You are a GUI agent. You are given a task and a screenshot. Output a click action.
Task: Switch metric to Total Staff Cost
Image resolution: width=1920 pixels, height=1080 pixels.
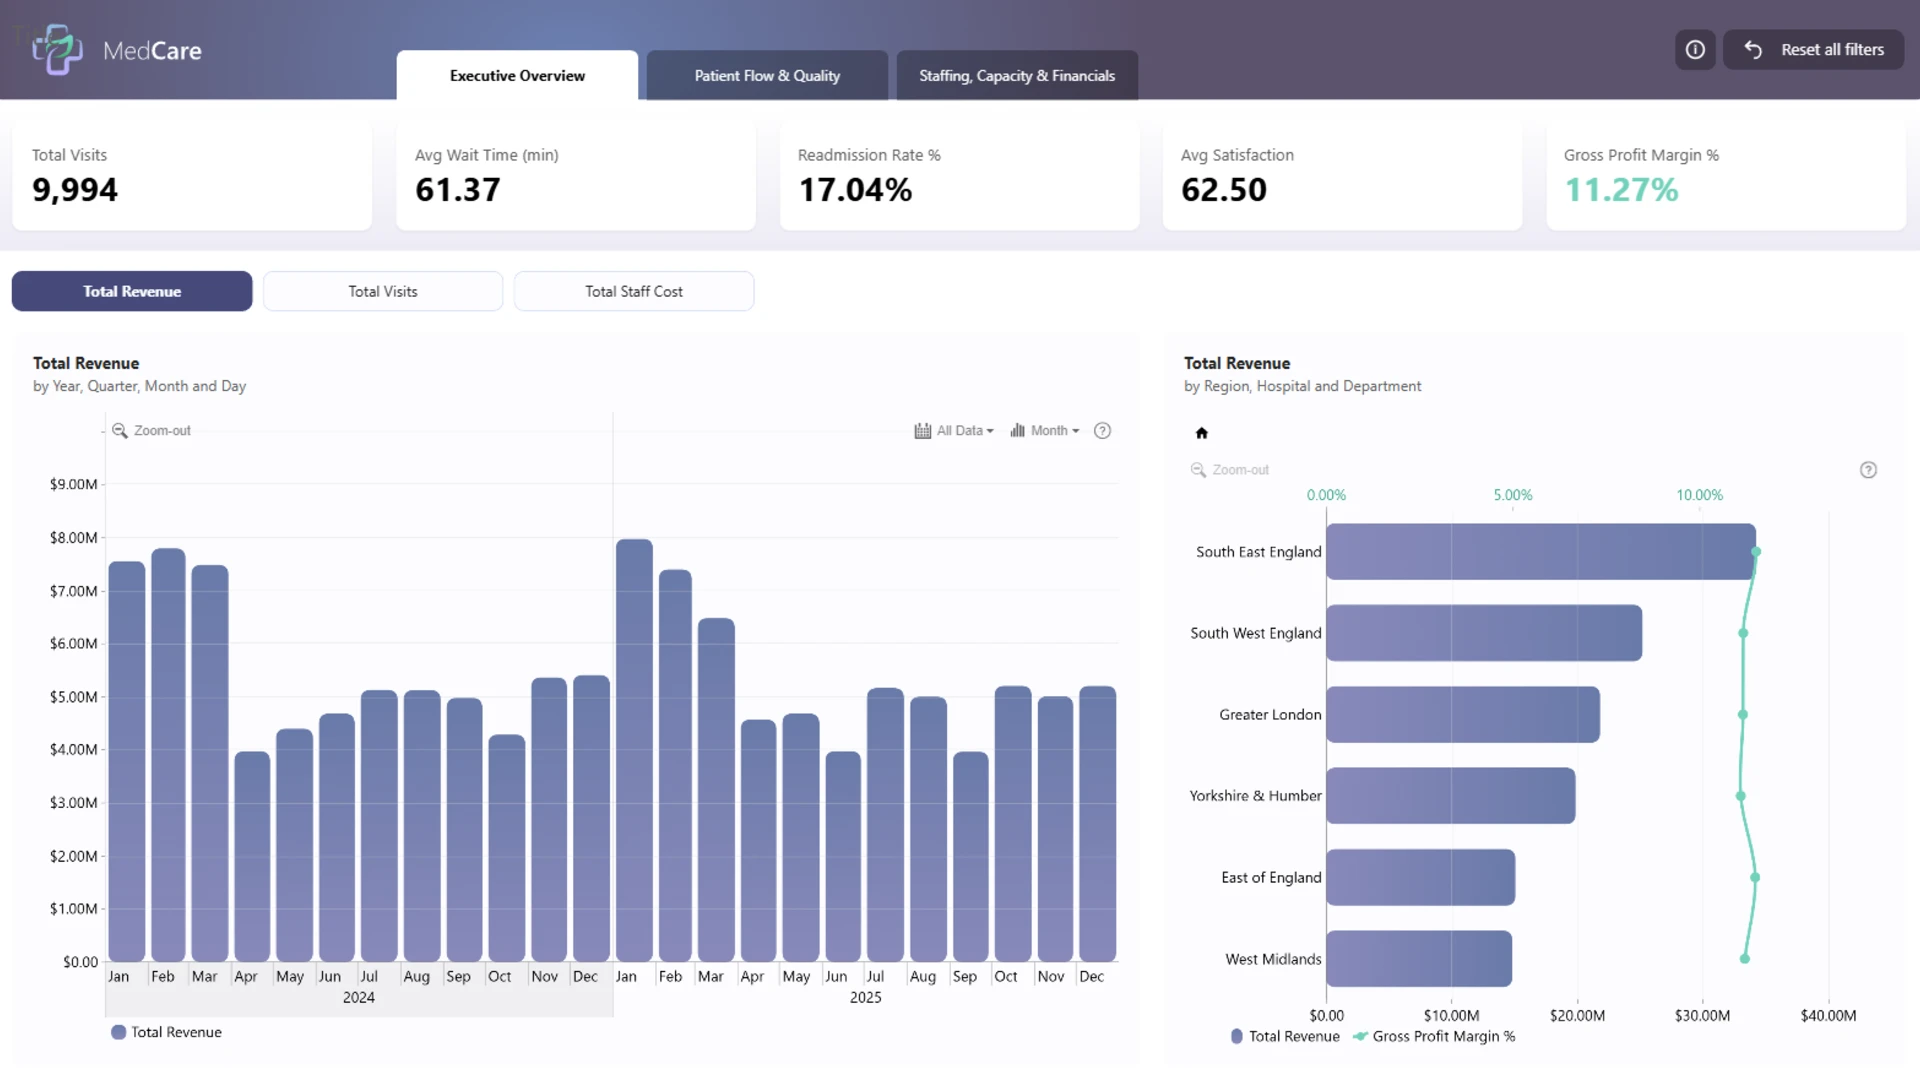pos(634,291)
